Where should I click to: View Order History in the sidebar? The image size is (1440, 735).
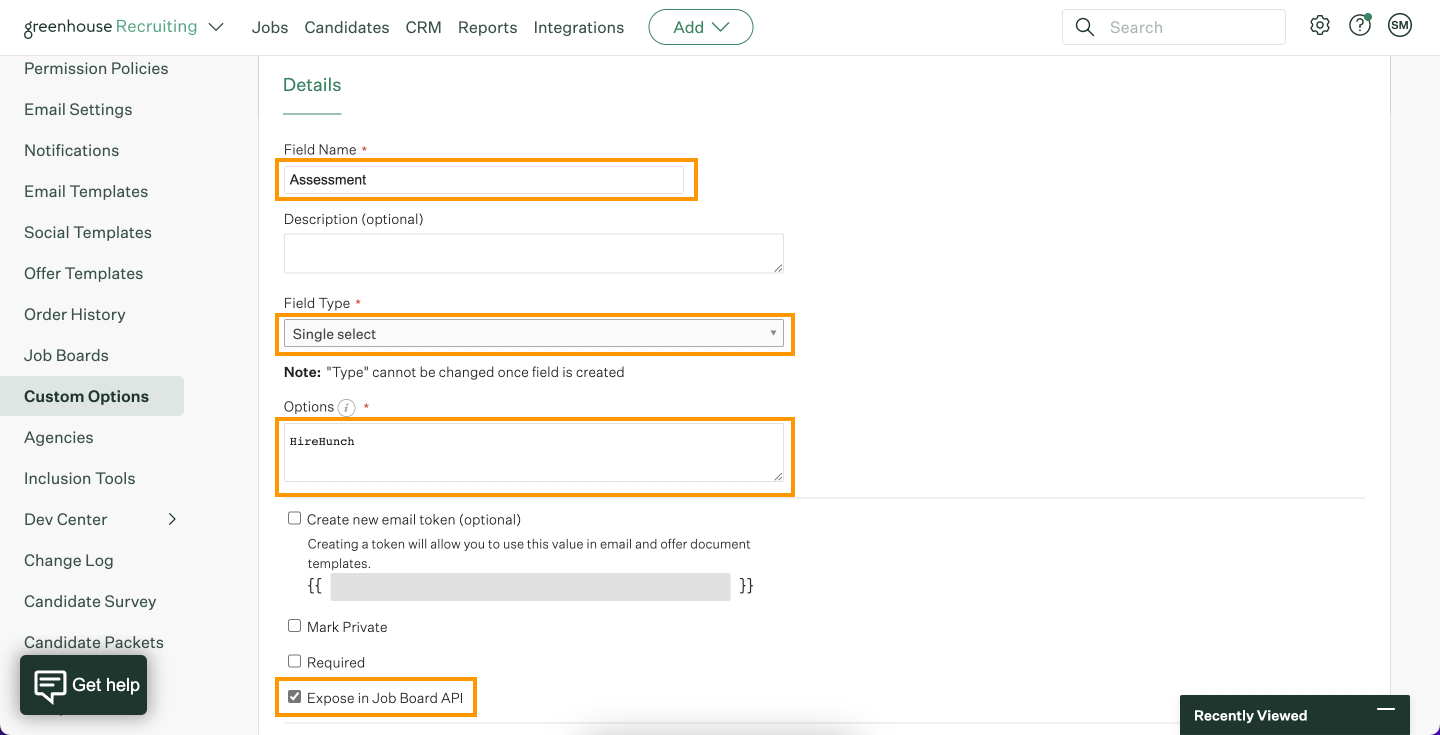click(75, 314)
